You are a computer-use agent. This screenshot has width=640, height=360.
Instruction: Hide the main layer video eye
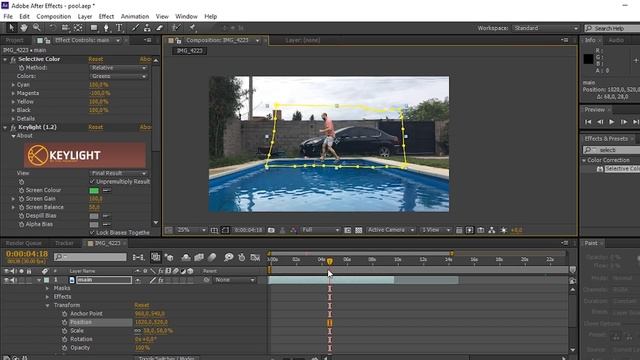6,280
